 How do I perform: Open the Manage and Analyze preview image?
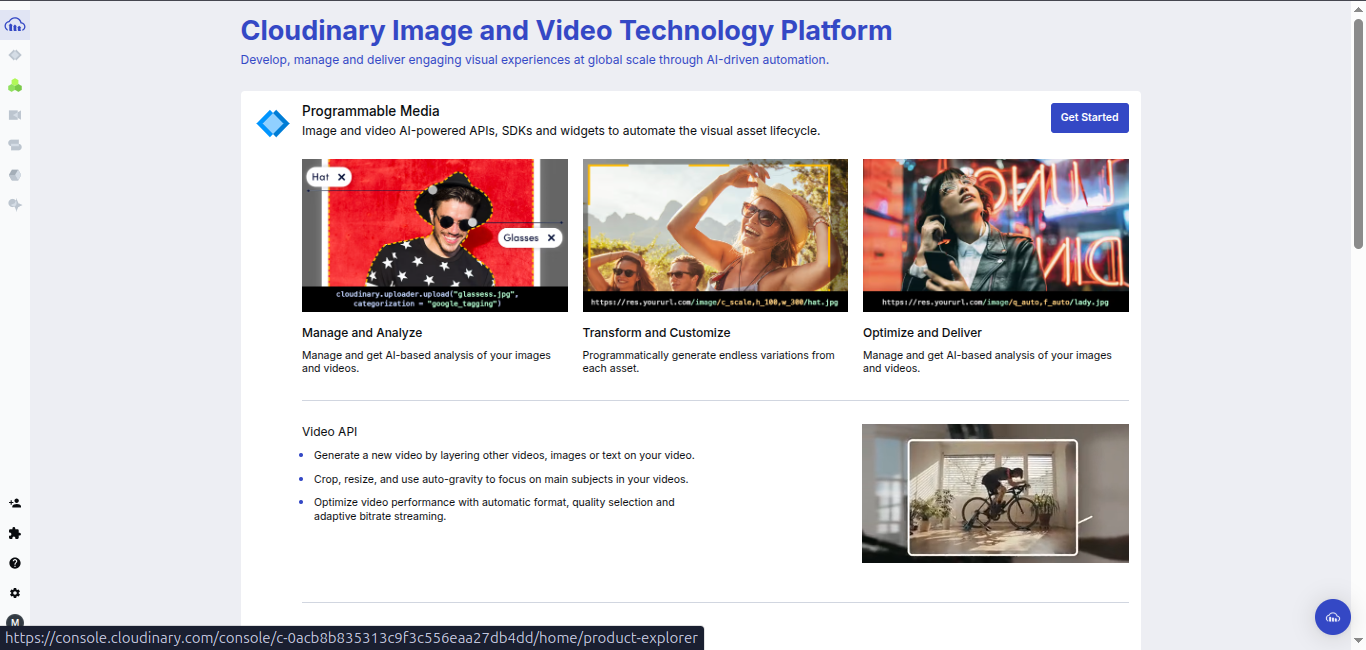click(x=435, y=235)
